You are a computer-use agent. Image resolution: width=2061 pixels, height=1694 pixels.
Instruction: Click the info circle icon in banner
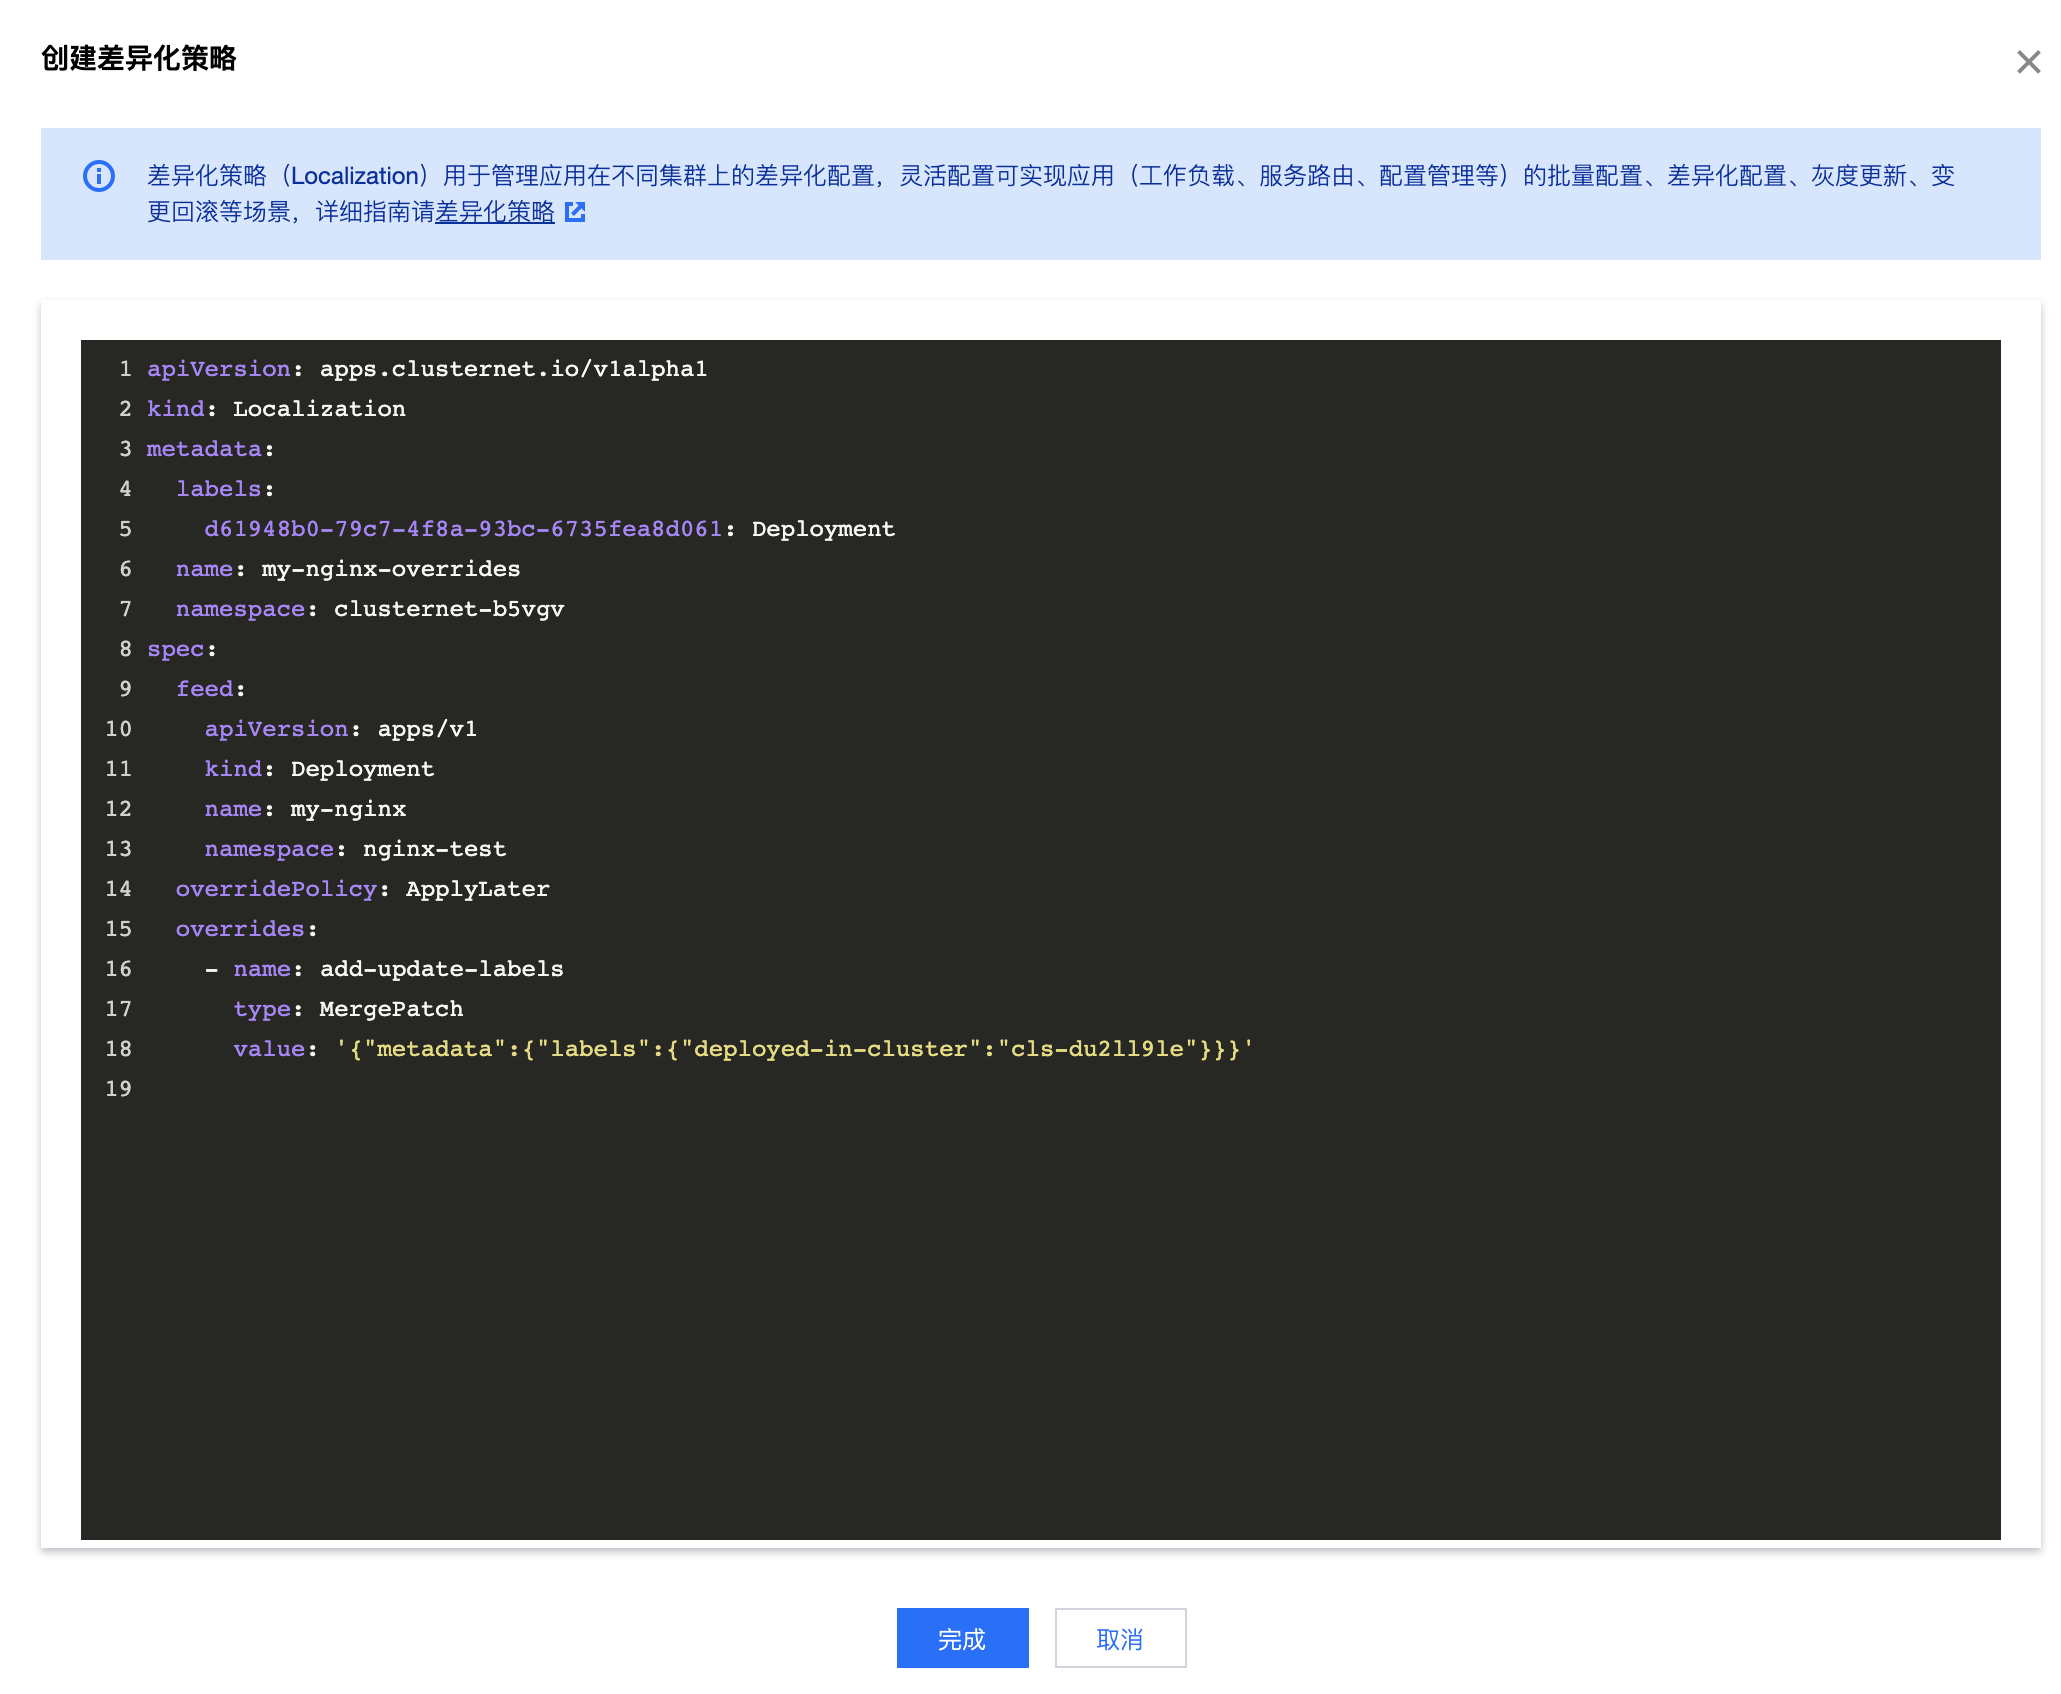99,176
